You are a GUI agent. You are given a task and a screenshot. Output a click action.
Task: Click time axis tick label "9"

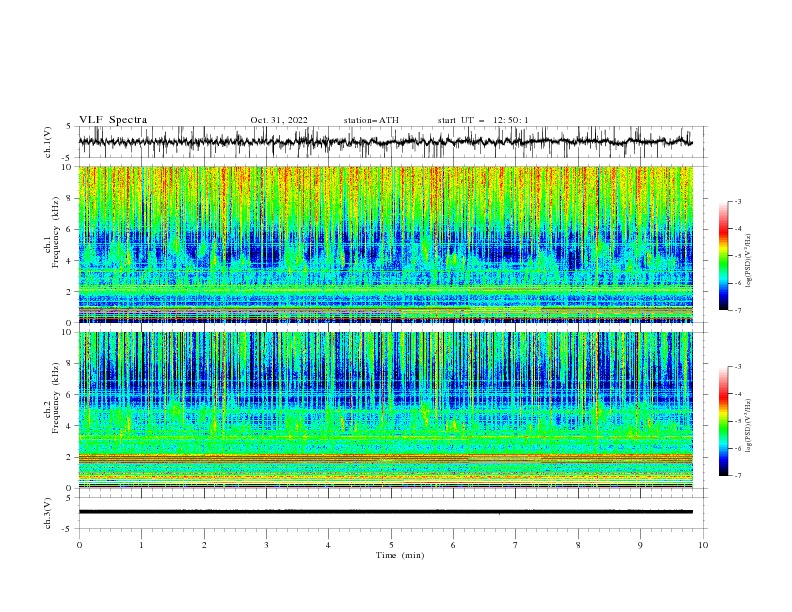[640, 545]
